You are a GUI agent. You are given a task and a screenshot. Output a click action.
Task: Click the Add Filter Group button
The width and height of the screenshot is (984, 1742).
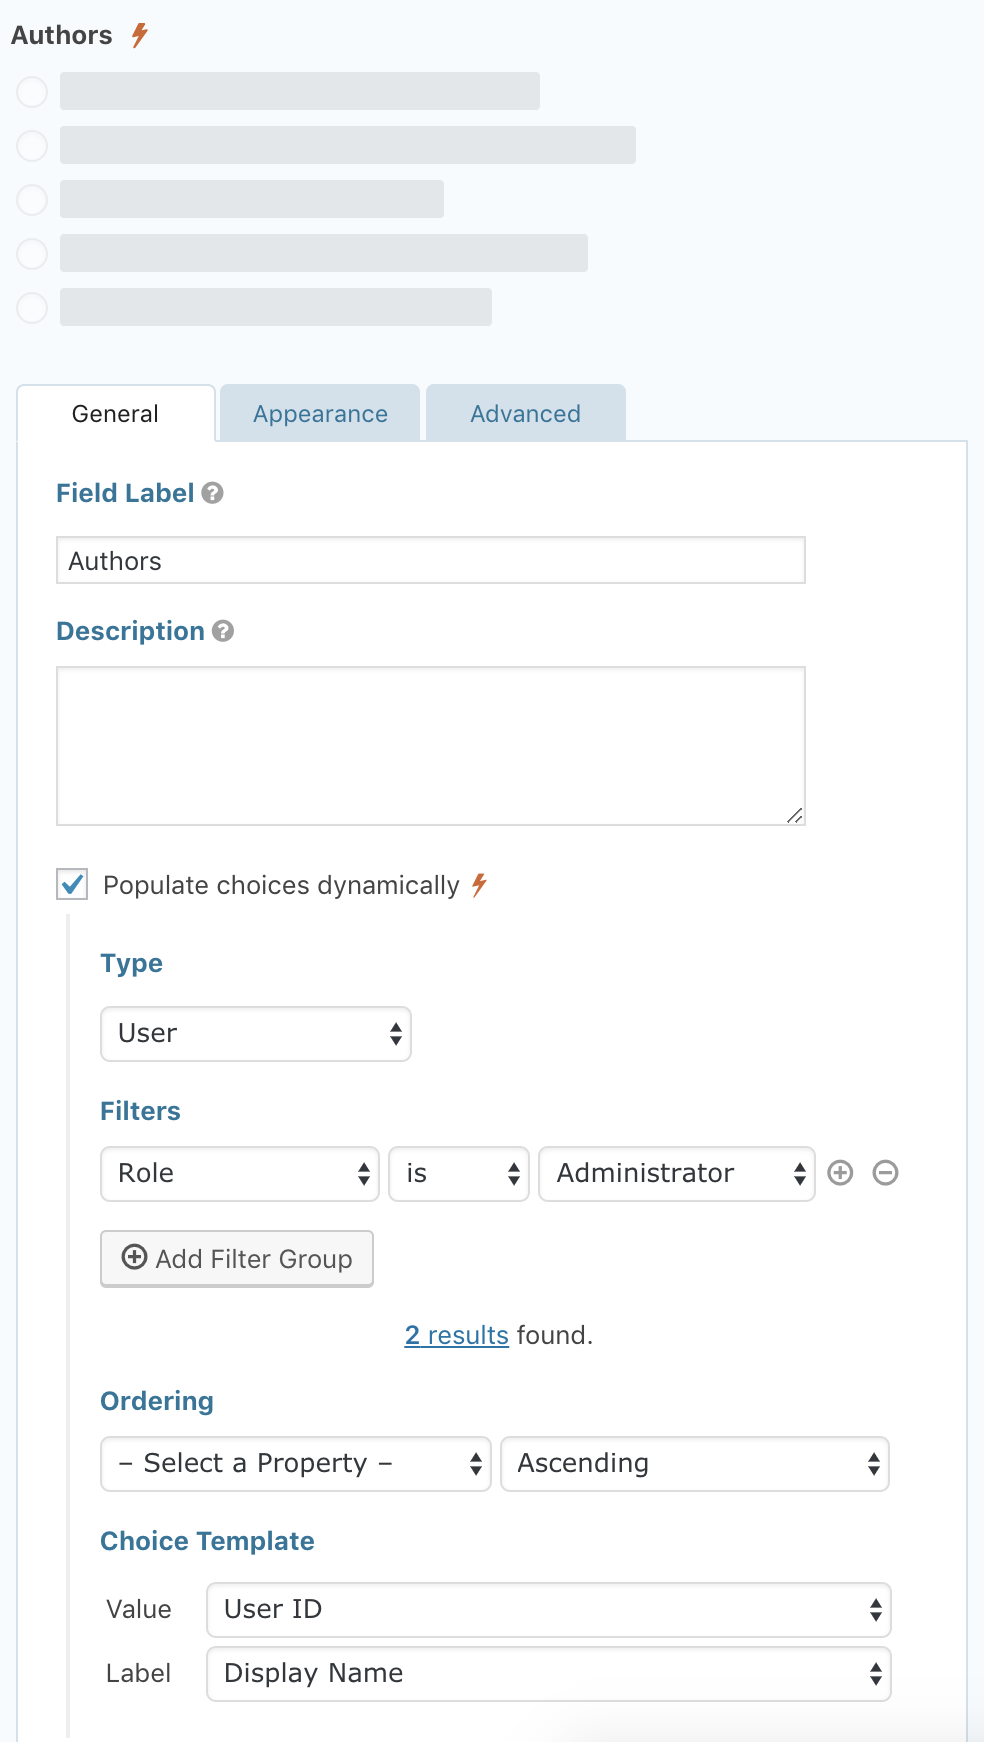pyautogui.click(x=237, y=1259)
